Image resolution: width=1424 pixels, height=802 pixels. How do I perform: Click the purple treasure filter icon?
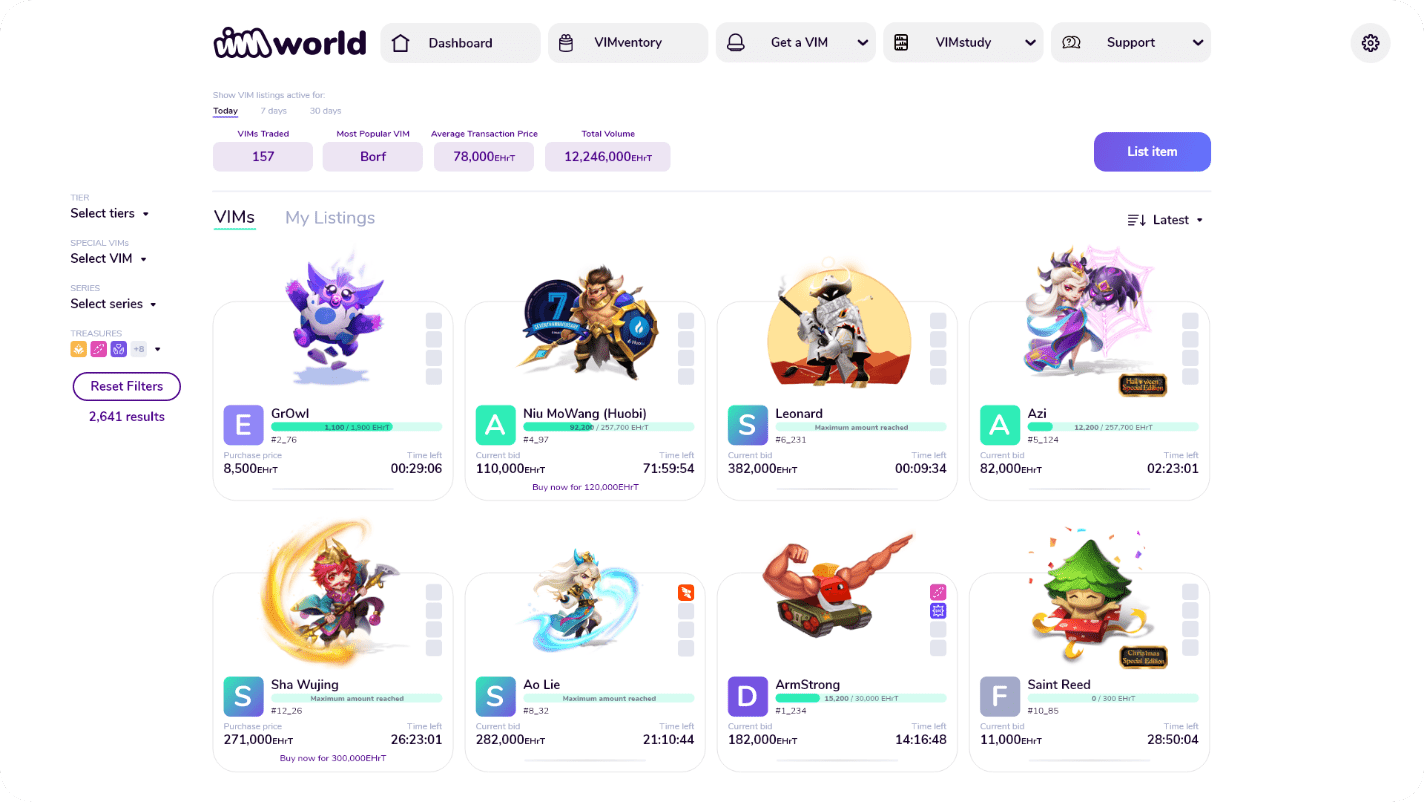pos(118,349)
